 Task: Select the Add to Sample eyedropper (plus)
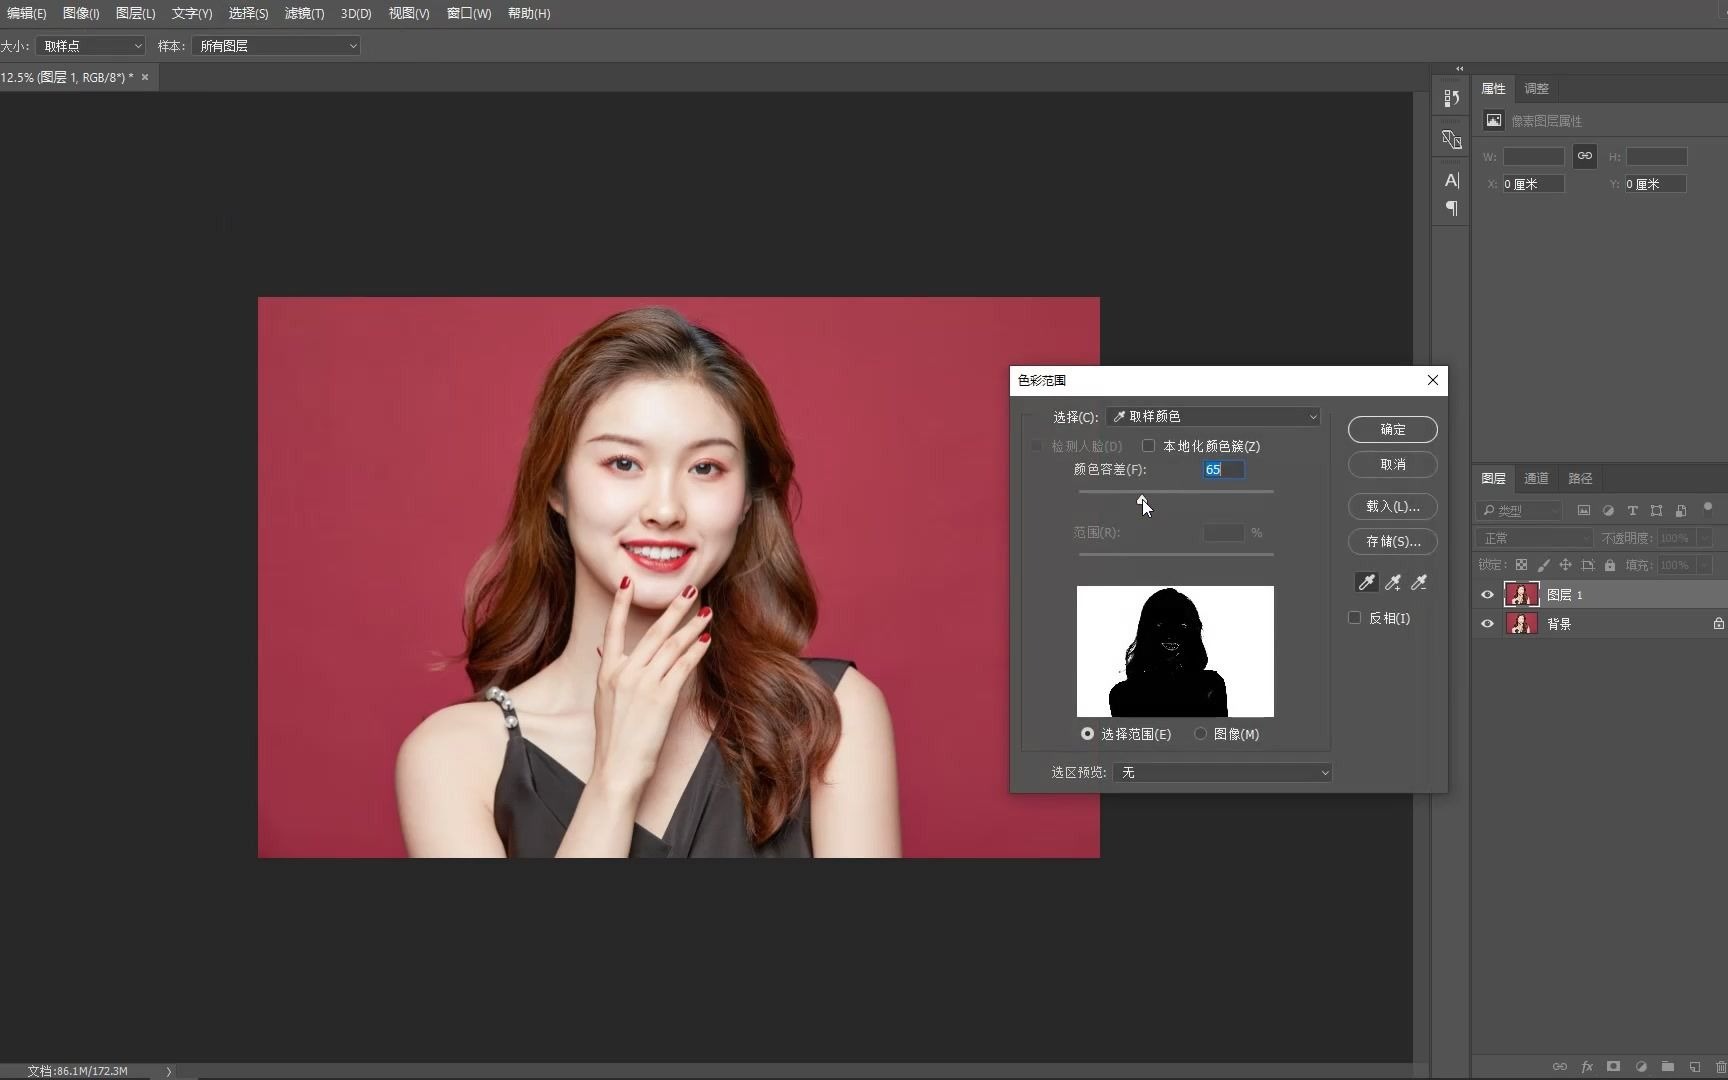click(1393, 582)
